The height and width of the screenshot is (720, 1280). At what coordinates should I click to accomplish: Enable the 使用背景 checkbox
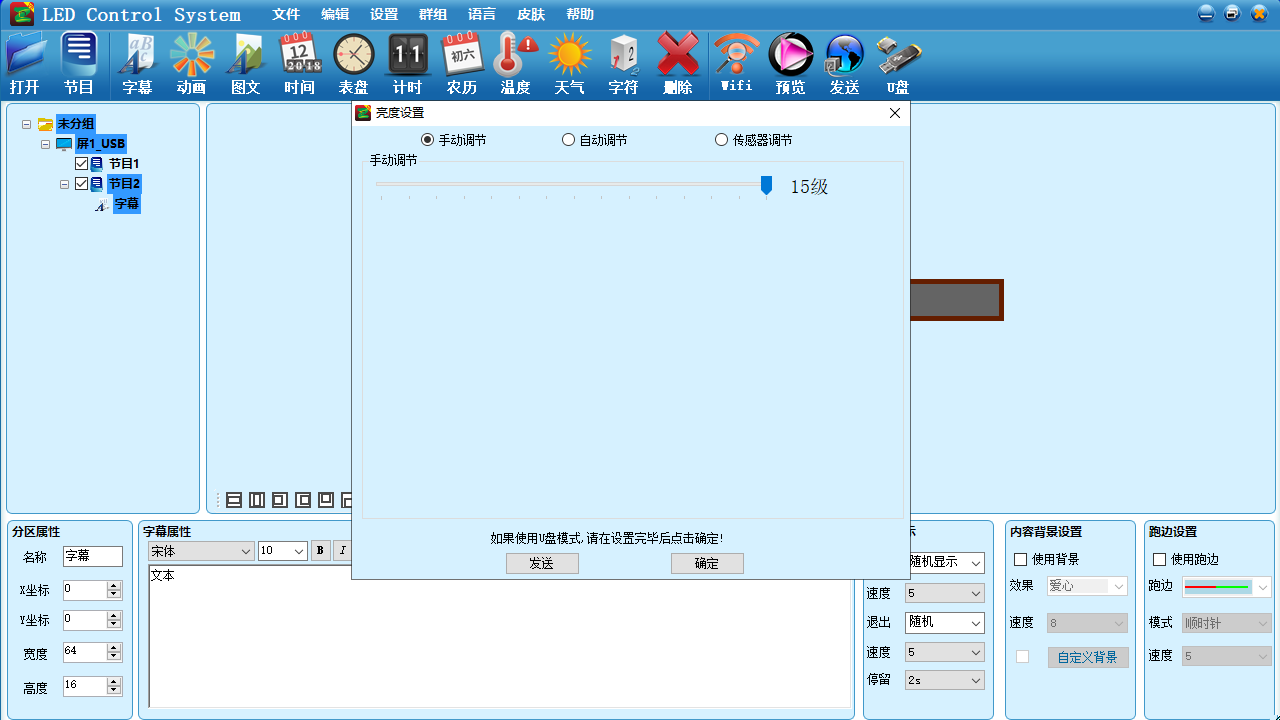(x=1019, y=559)
